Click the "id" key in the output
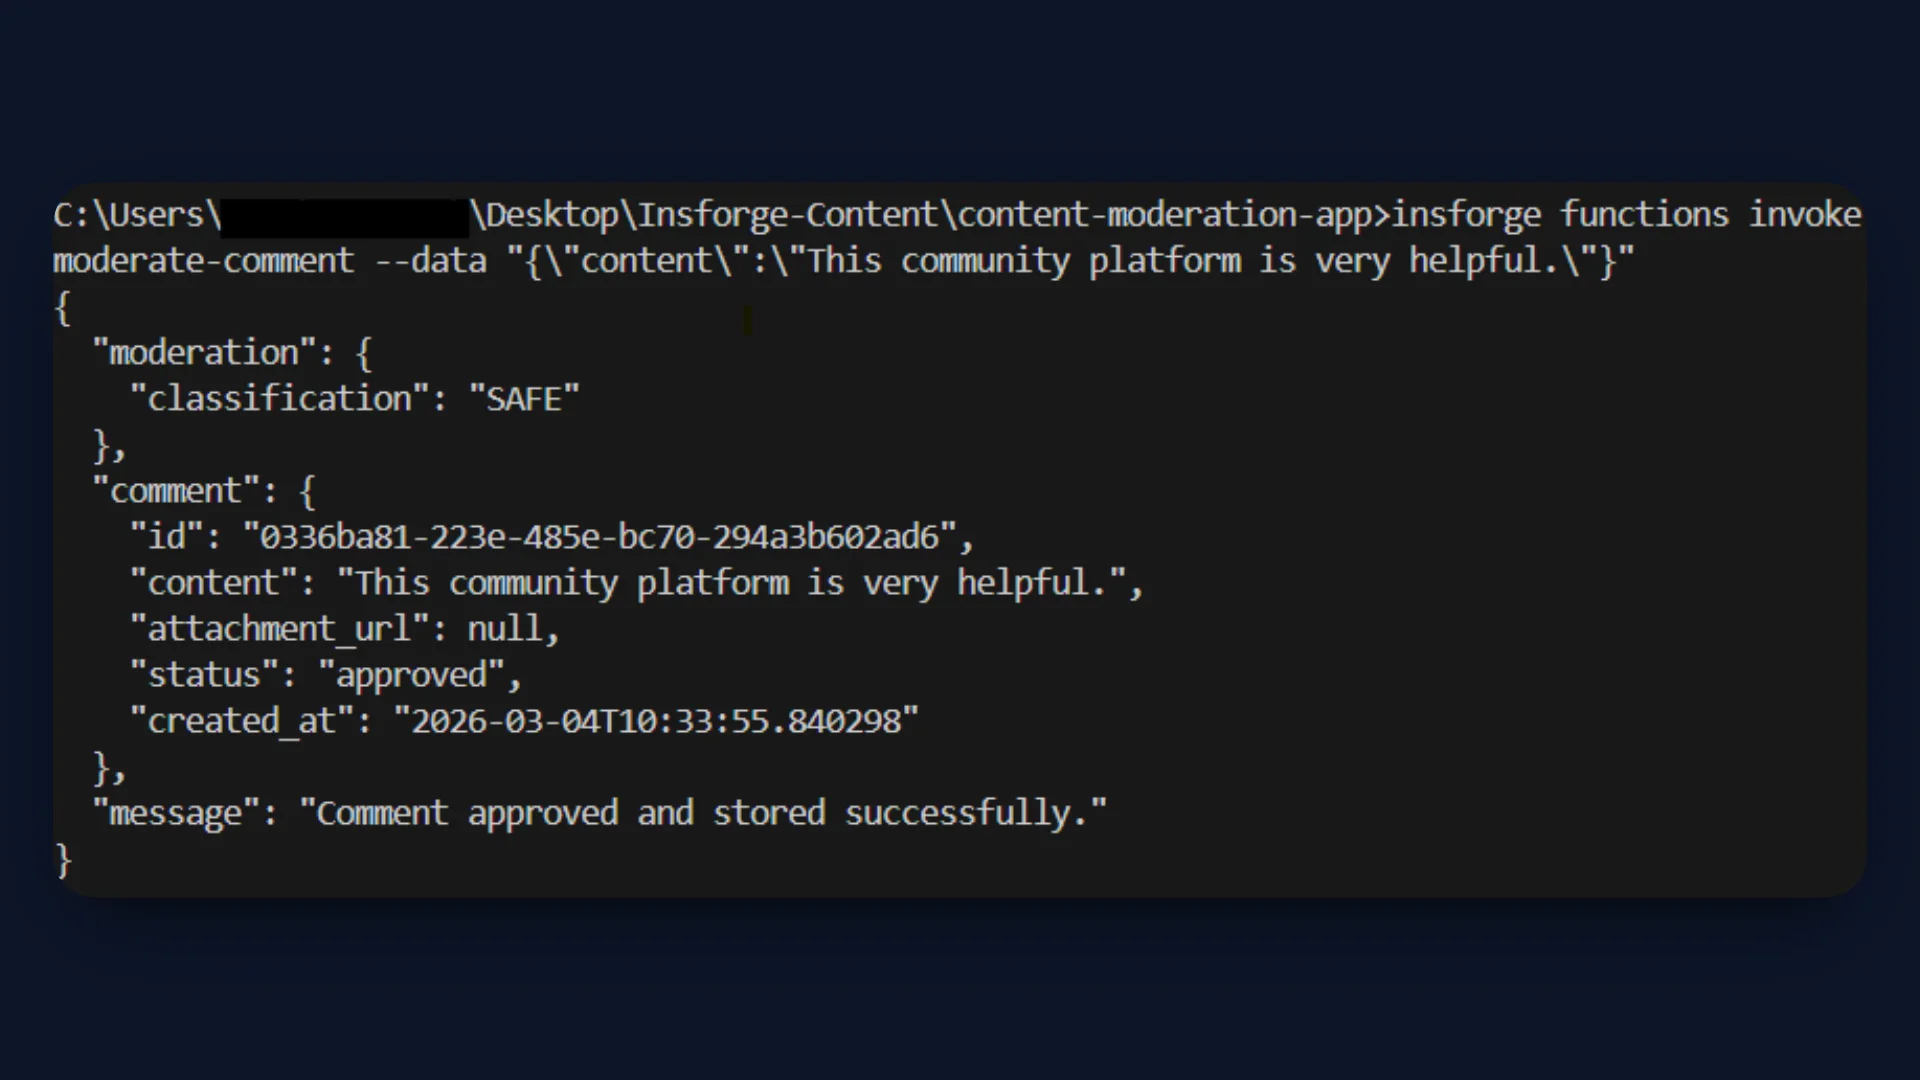This screenshot has height=1080, width=1920. point(167,537)
